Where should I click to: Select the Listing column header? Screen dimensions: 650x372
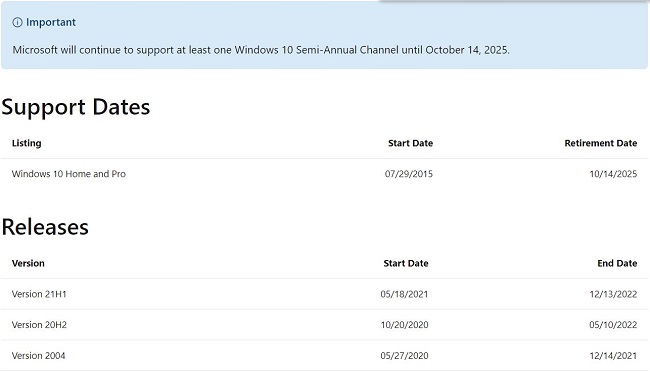27,143
